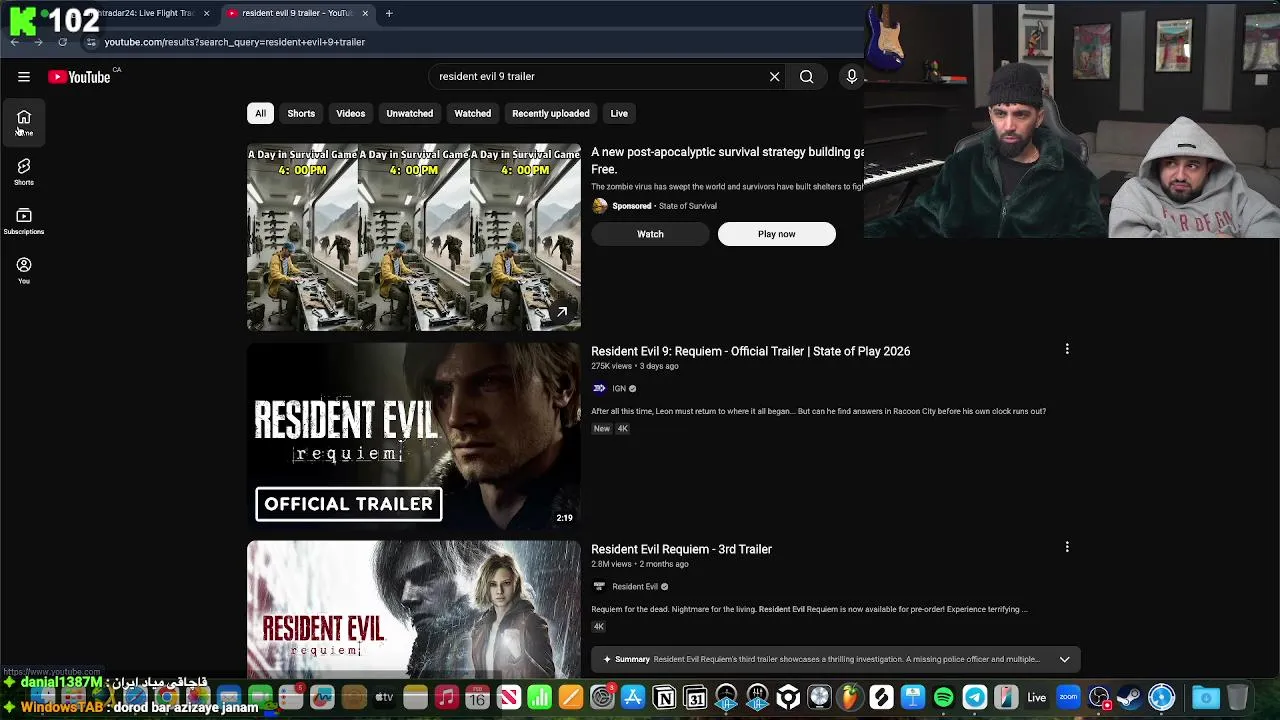Start voice search with the microphone
The image size is (1280, 720).
point(852,77)
